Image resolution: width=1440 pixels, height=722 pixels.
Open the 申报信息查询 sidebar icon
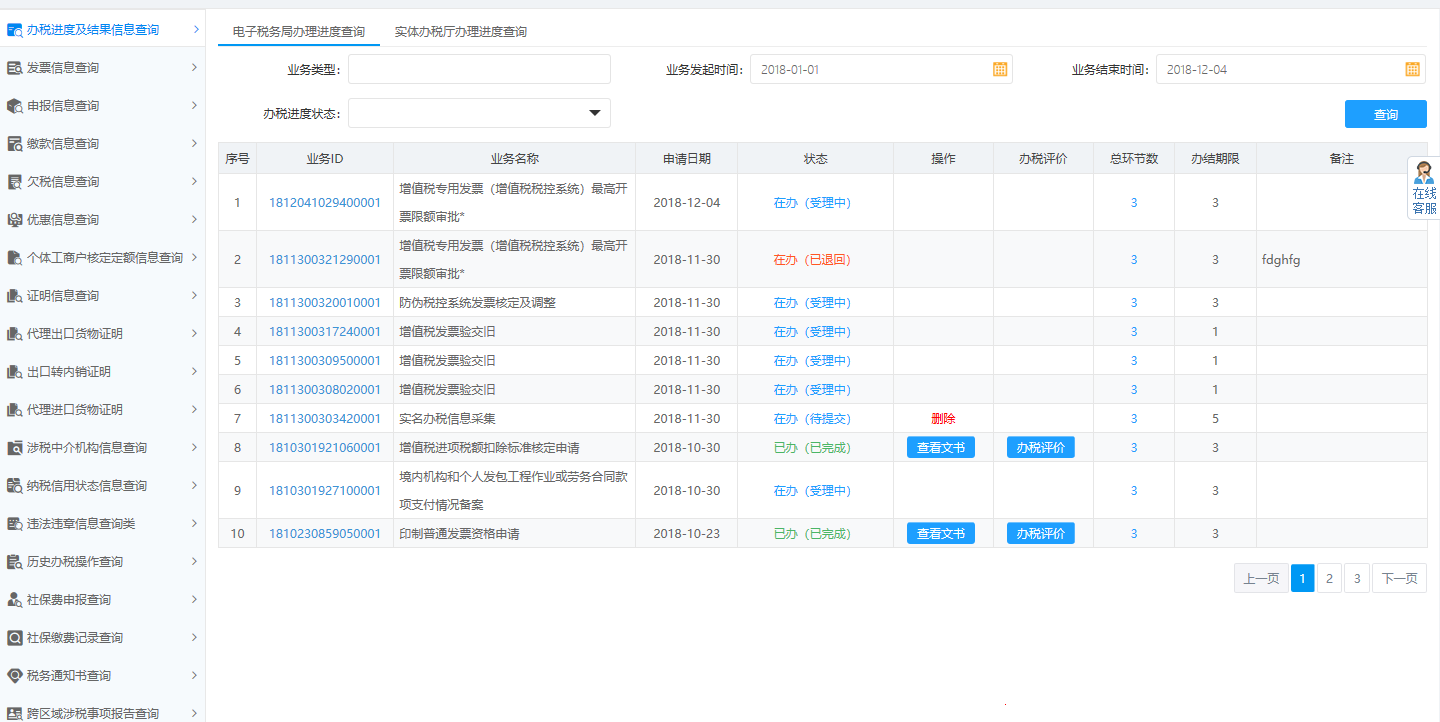14,105
